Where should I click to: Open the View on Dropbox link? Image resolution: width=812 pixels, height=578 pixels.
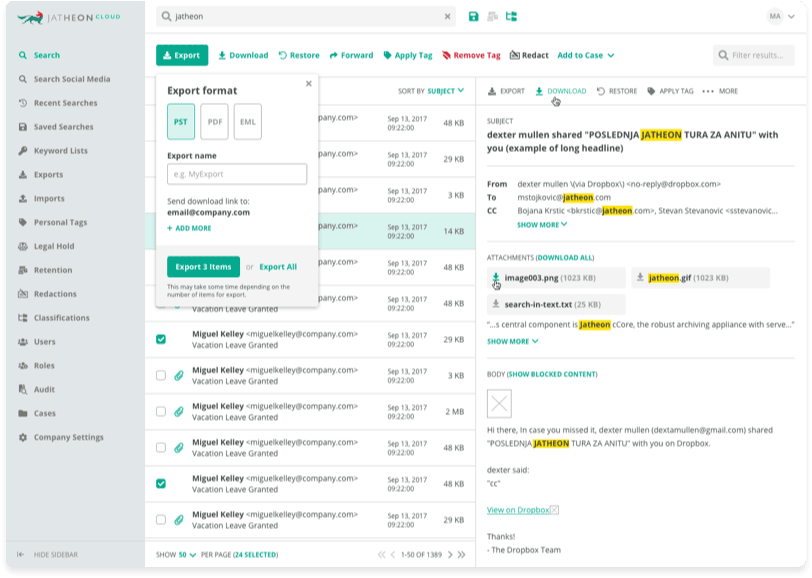[518, 510]
